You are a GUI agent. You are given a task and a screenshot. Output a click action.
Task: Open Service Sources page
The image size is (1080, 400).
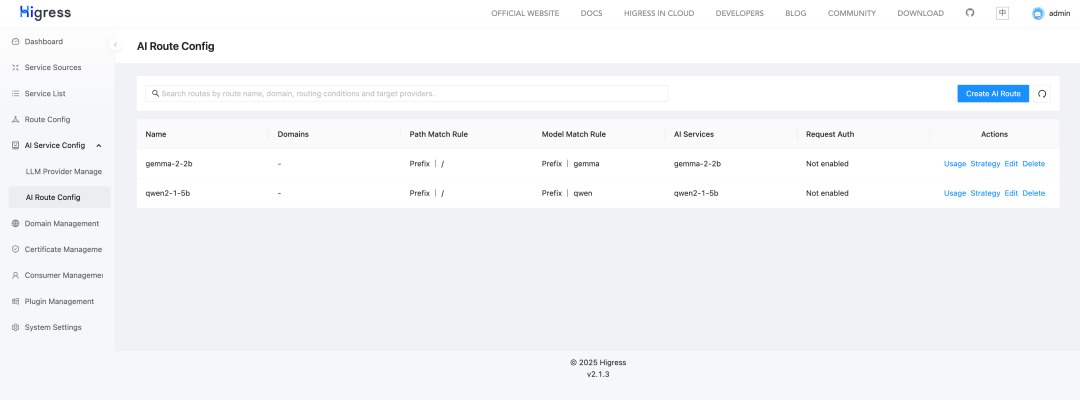click(55, 67)
